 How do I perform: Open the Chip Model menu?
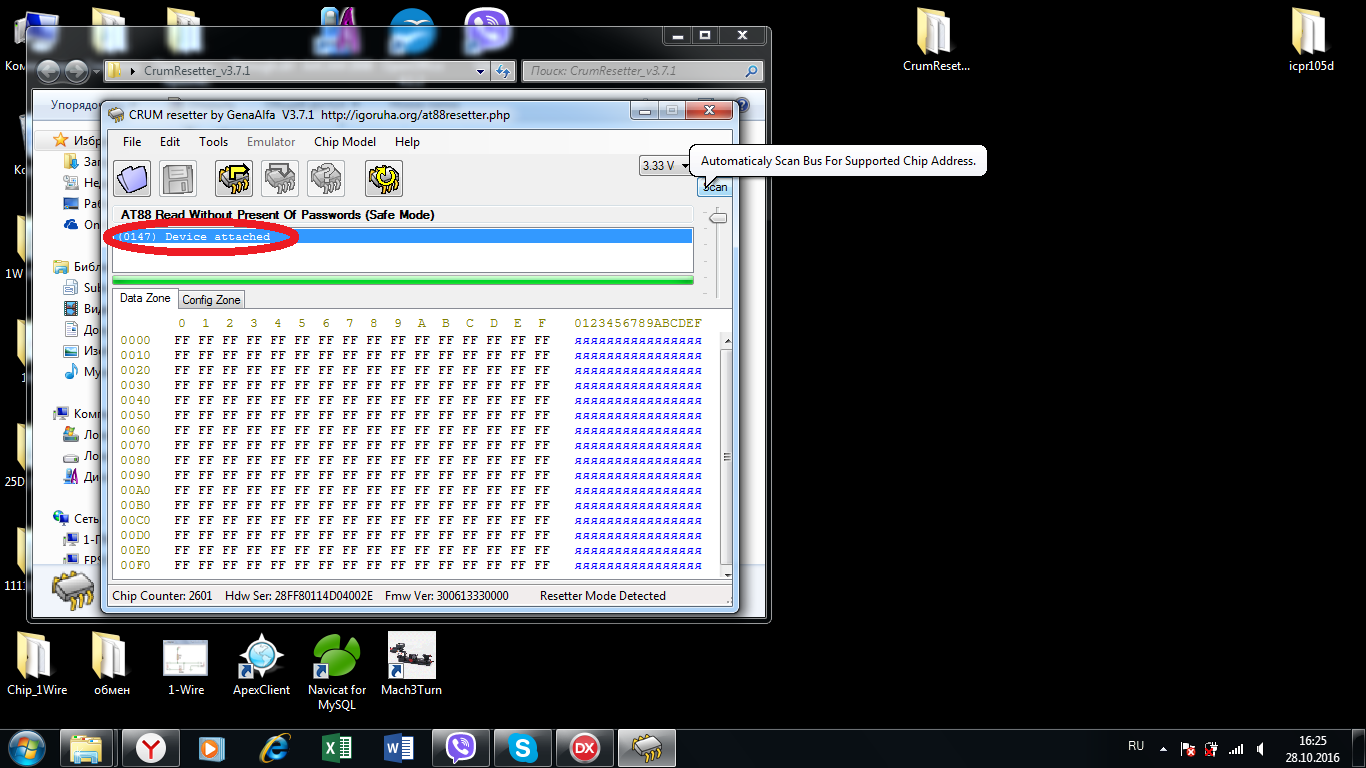pyautogui.click(x=345, y=142)
